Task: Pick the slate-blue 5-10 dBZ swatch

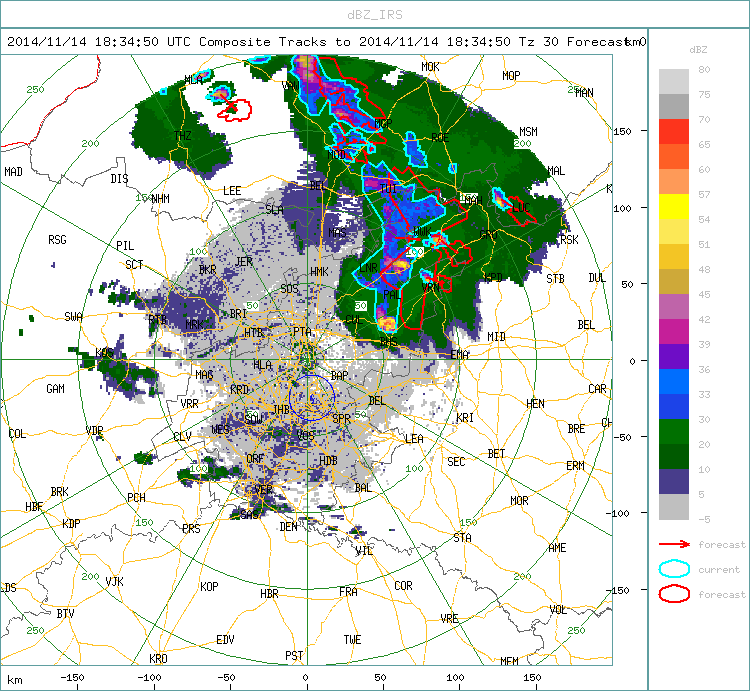Action: [x=673, y=482]
